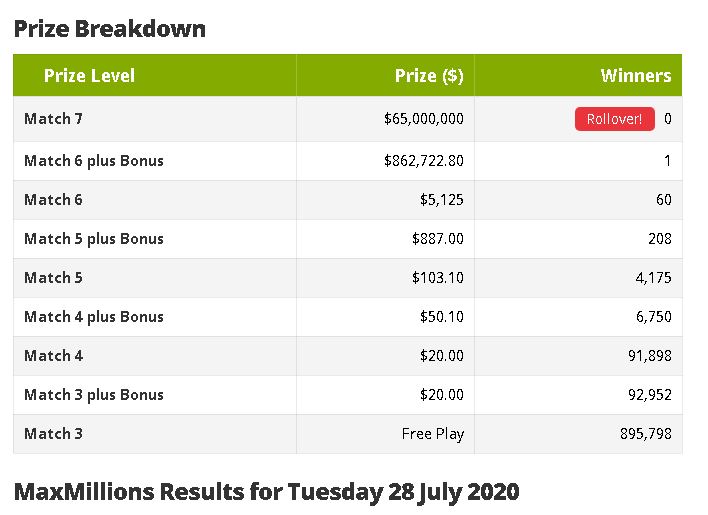Click the 208 winners count
This screenshot has width=708, height=515.
pyautogui.click(x=660, y=238)
